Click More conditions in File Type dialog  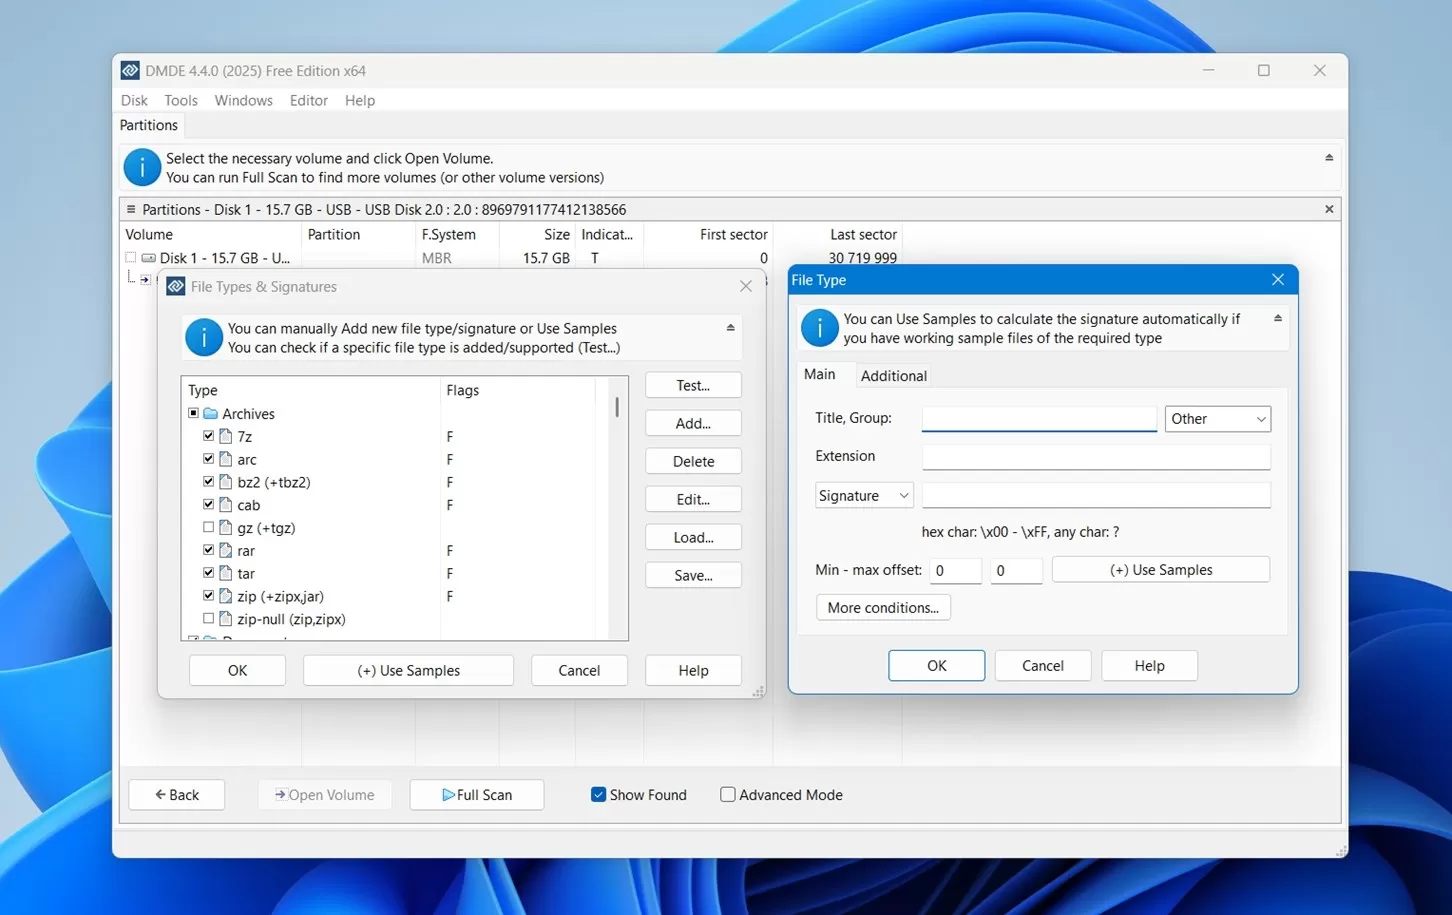882,607
